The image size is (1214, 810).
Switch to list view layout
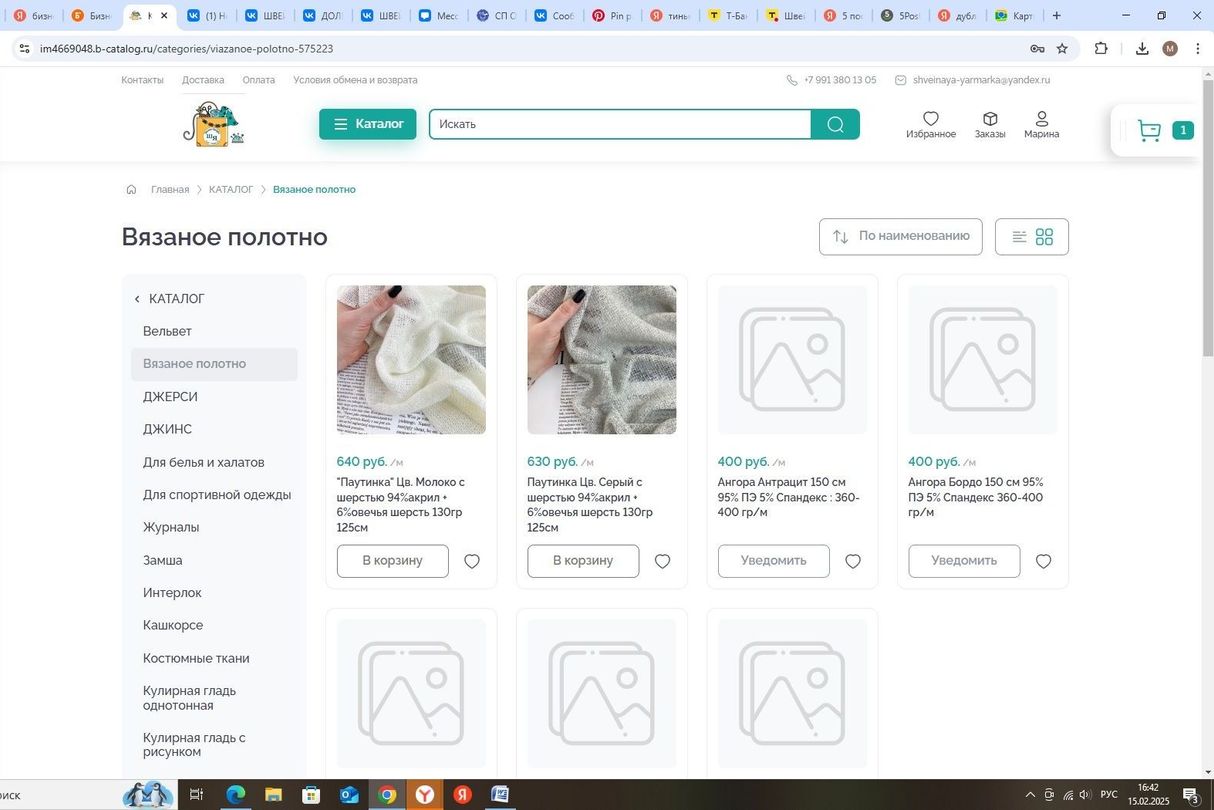1019,237
